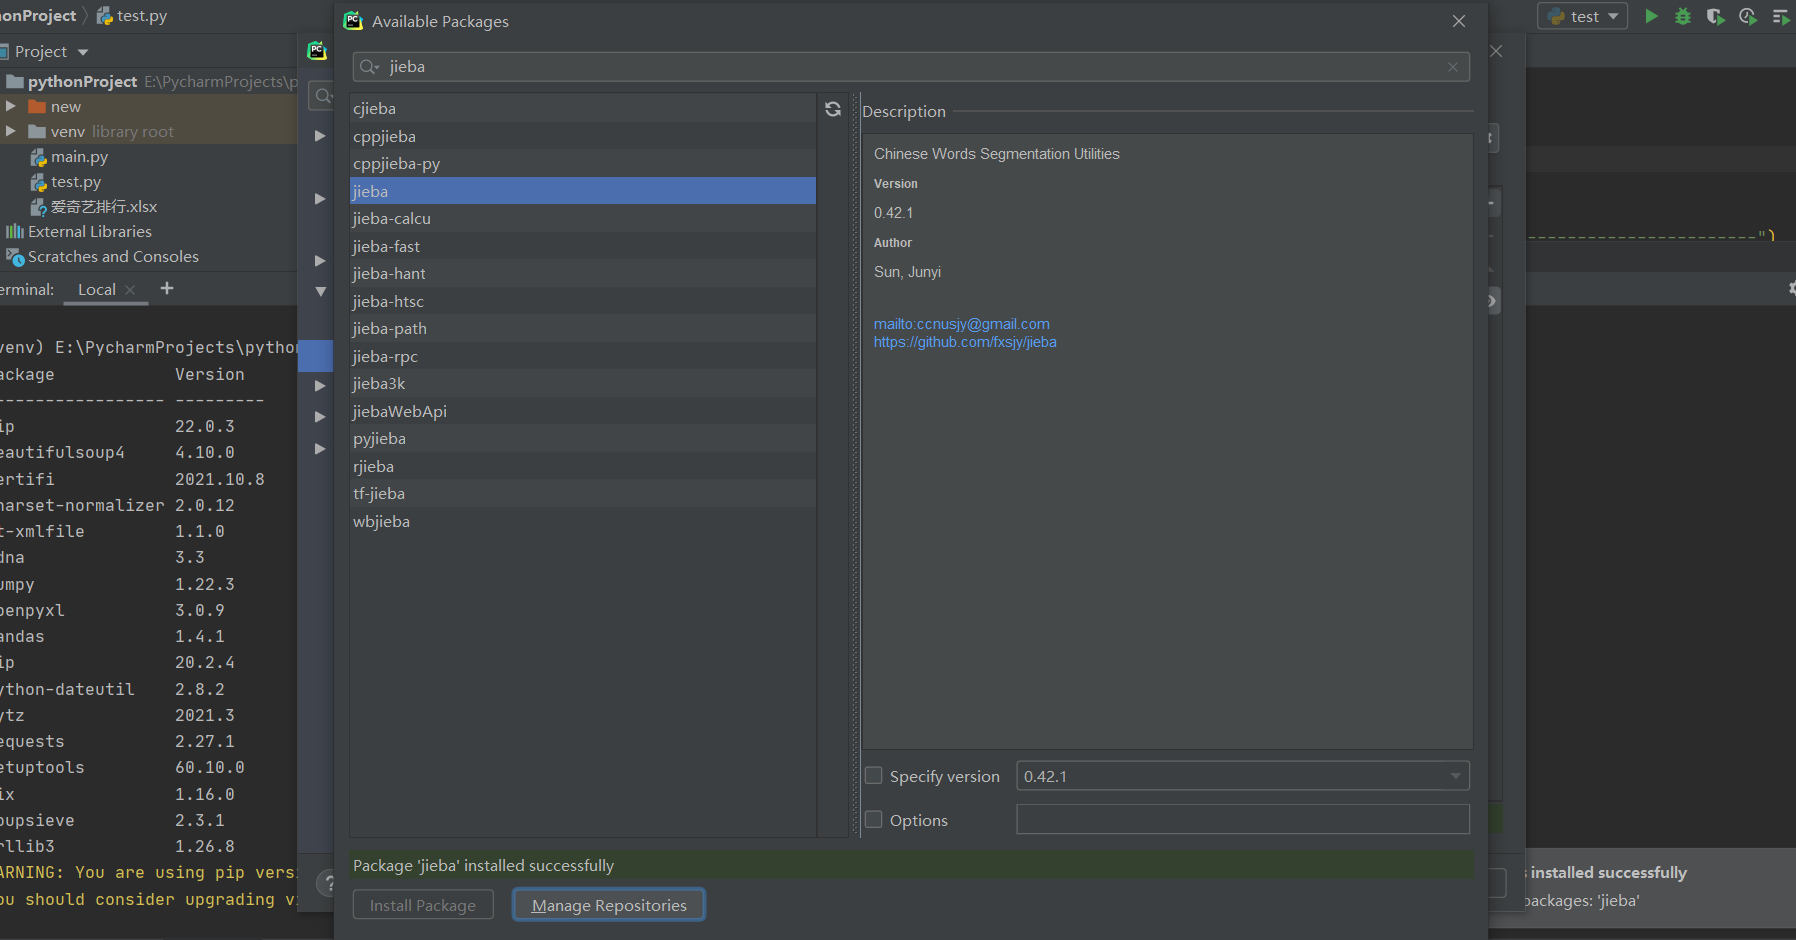Collapse the expanded downward arrow in Settings sidebar
The image size is (1796, 940).
point(321,292)
